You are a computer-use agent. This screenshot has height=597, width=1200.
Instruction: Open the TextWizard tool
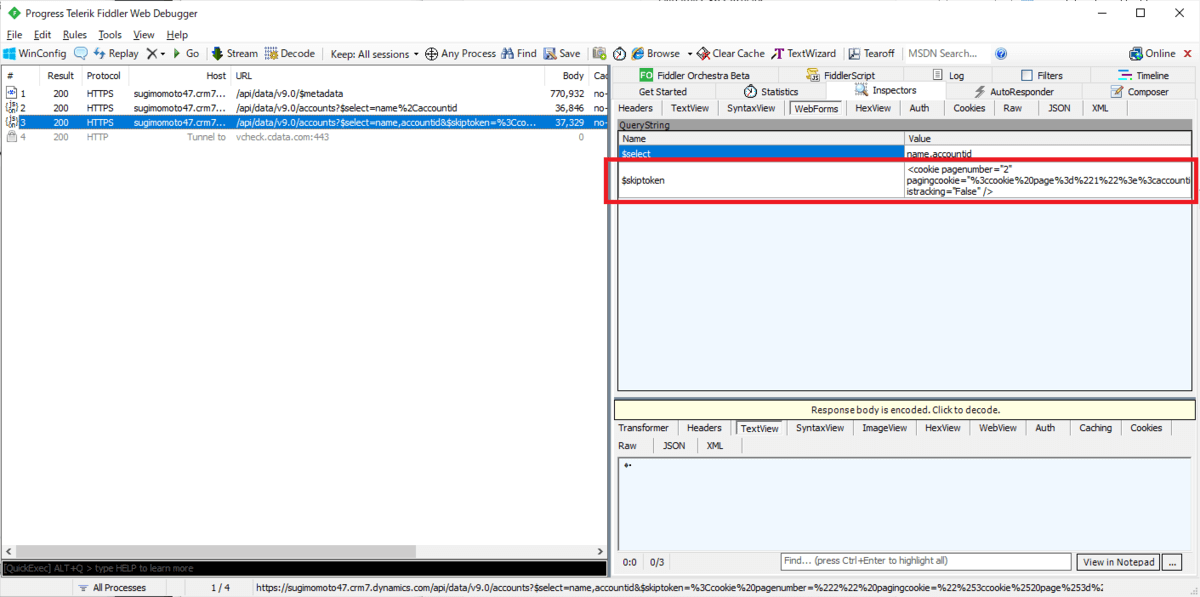click(x=804, y=54)
